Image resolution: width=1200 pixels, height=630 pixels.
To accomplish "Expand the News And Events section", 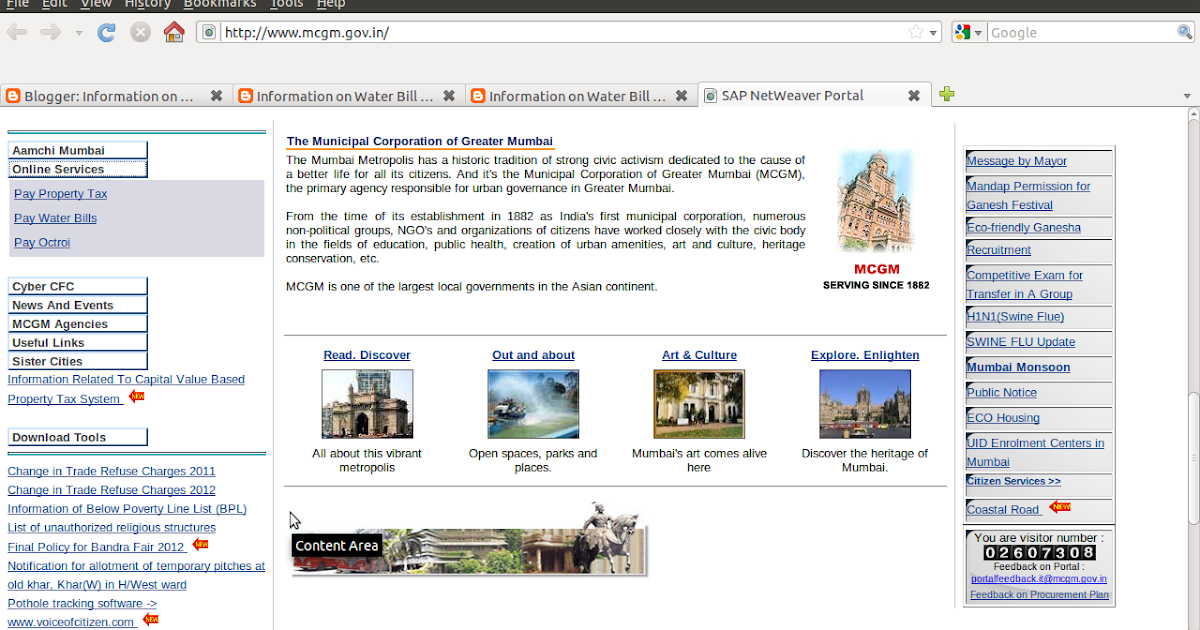I will pos(78,305).
